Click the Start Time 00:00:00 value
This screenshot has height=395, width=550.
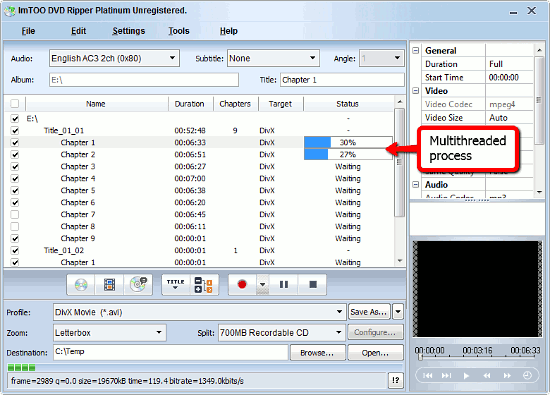pos(504,77)
